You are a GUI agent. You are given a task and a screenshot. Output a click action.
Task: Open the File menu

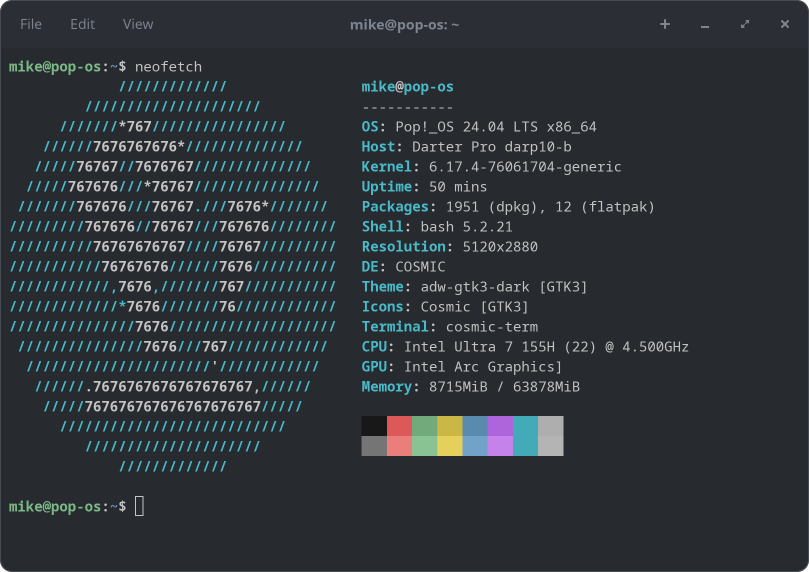[30, 24]
